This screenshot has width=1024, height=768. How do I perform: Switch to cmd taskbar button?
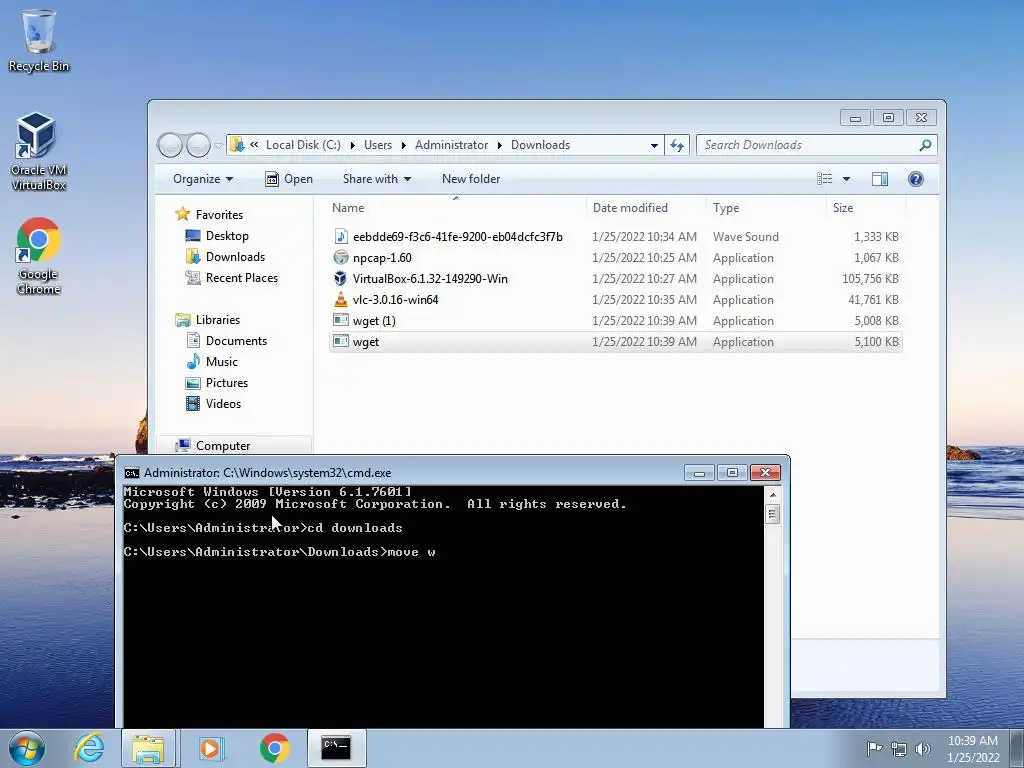(x=336, y=748)
